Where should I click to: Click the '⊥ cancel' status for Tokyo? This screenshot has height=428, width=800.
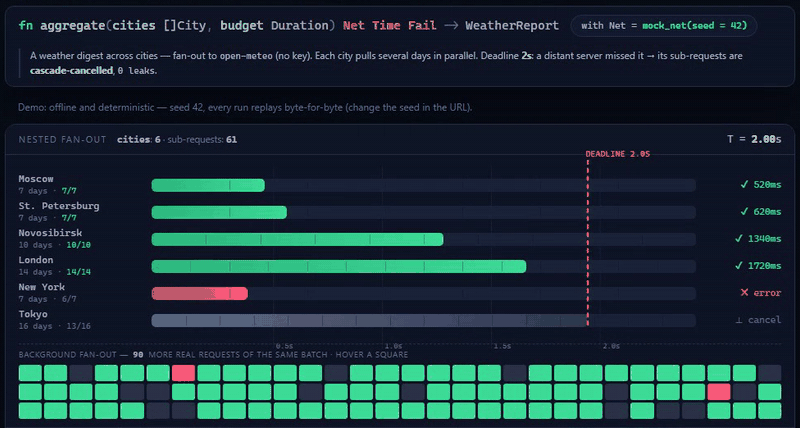tap(758, 320)
